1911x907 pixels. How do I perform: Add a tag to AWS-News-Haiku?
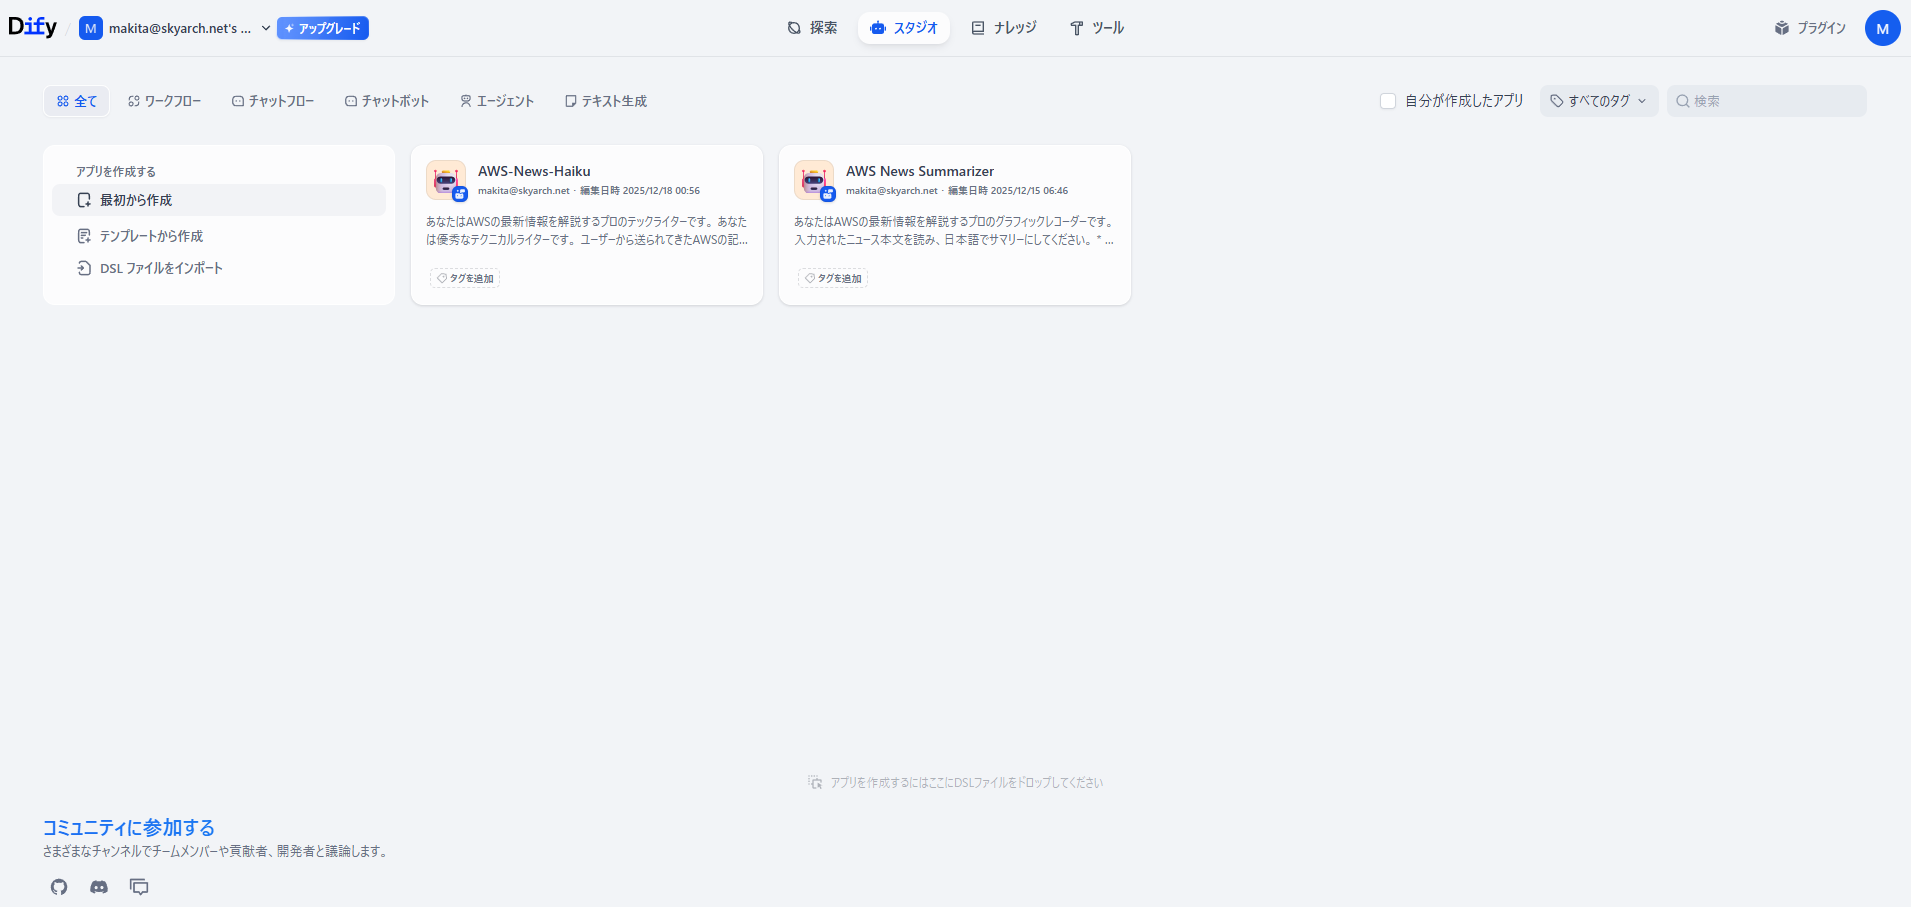pos(465,278)
